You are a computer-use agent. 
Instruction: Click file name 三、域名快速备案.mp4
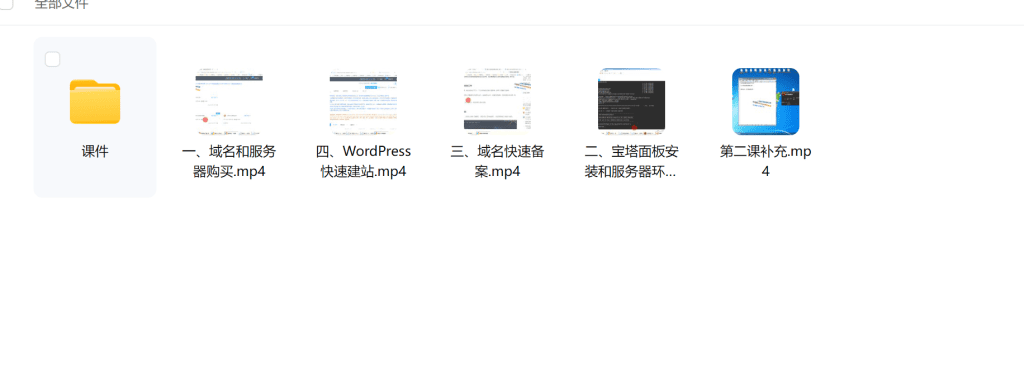[x=498, y=162]
